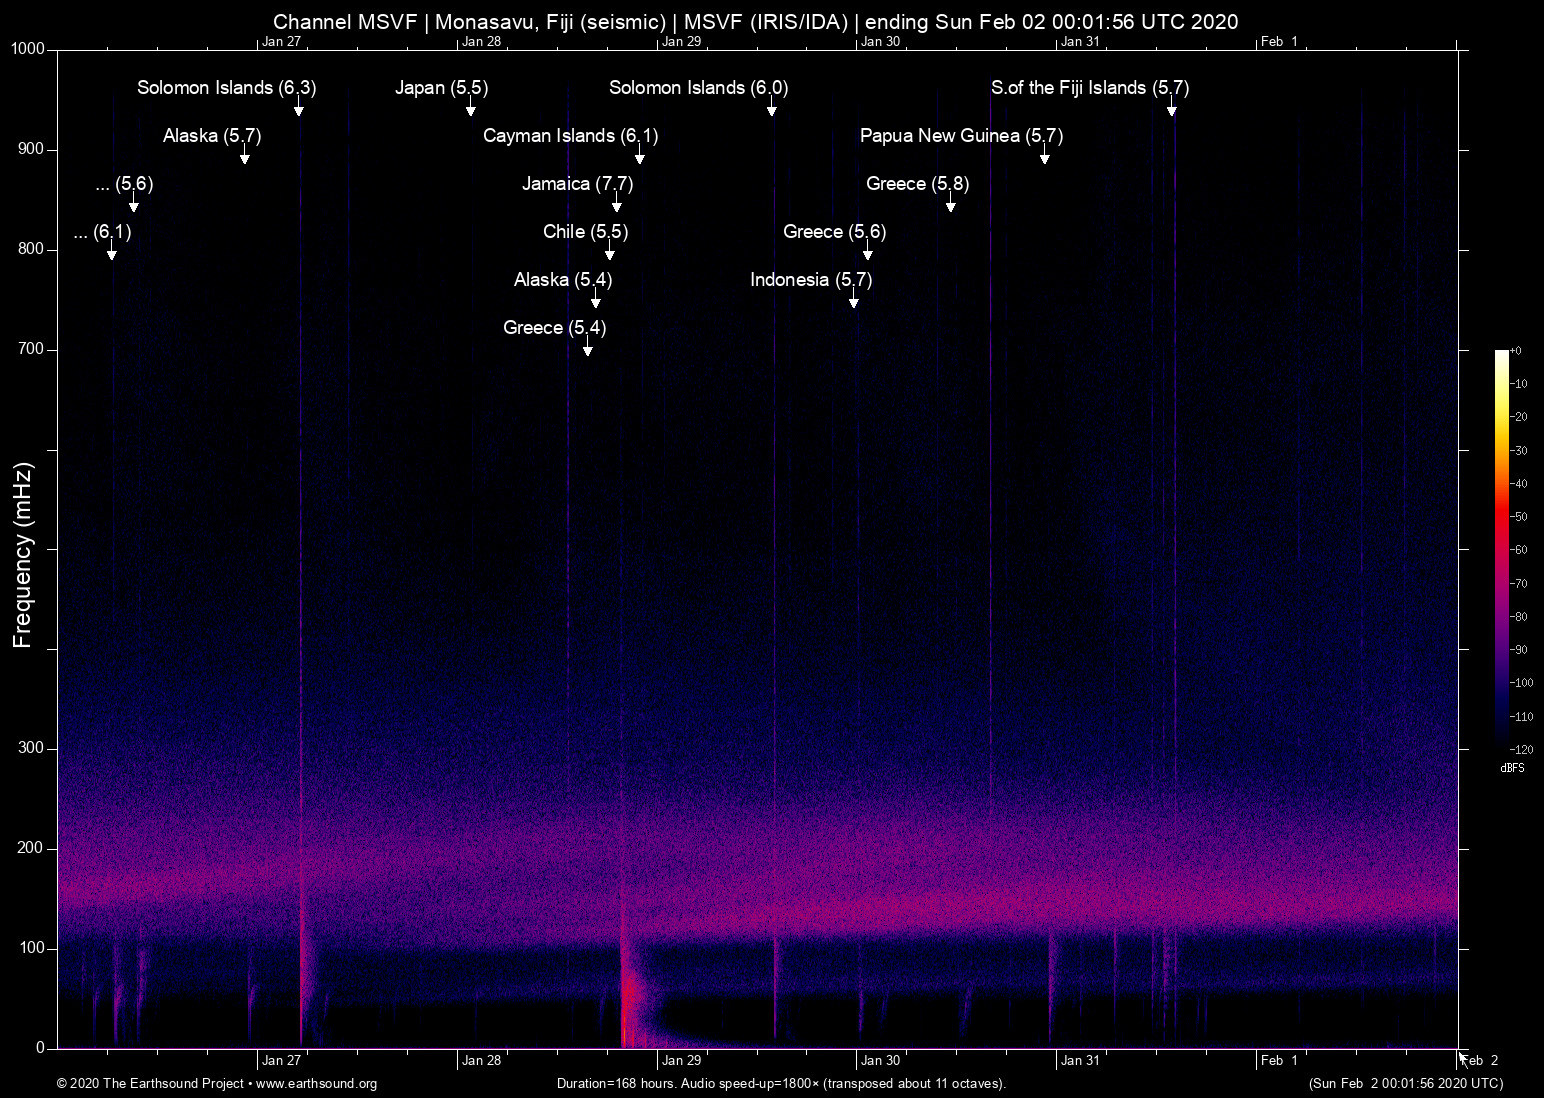Viewport: 1544px width, 1098px height.
Task: Select the Chile (5.5) event label
Action: click(x=586, y=232)
